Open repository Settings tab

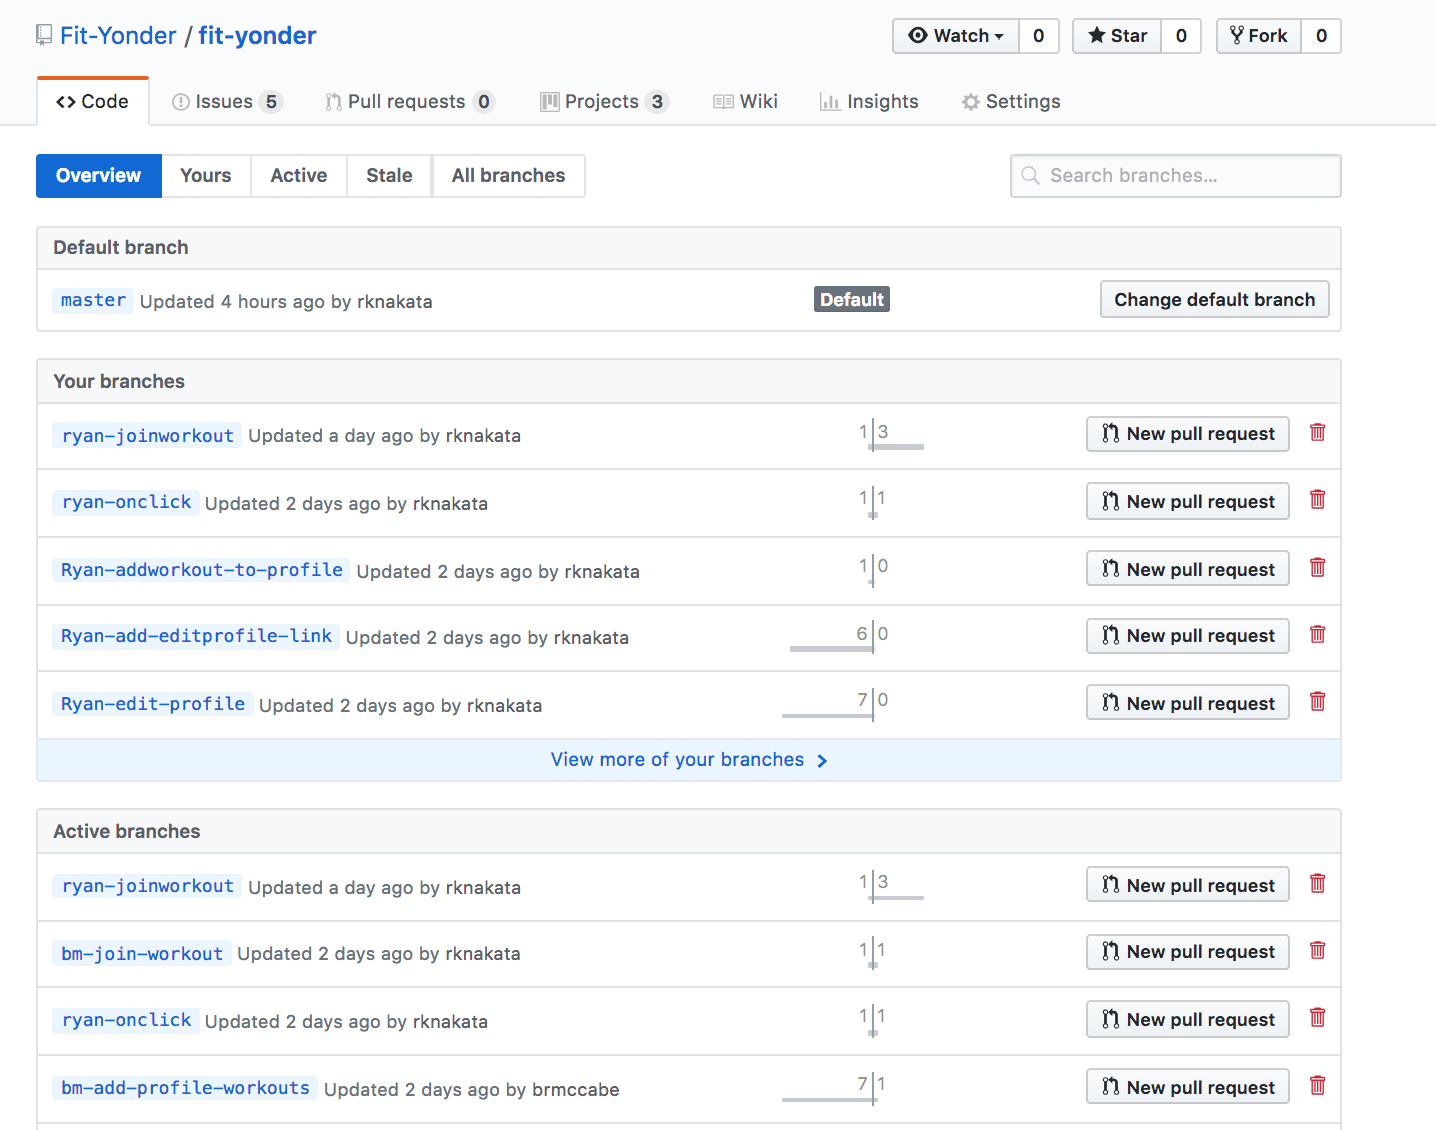point(1011,102)
